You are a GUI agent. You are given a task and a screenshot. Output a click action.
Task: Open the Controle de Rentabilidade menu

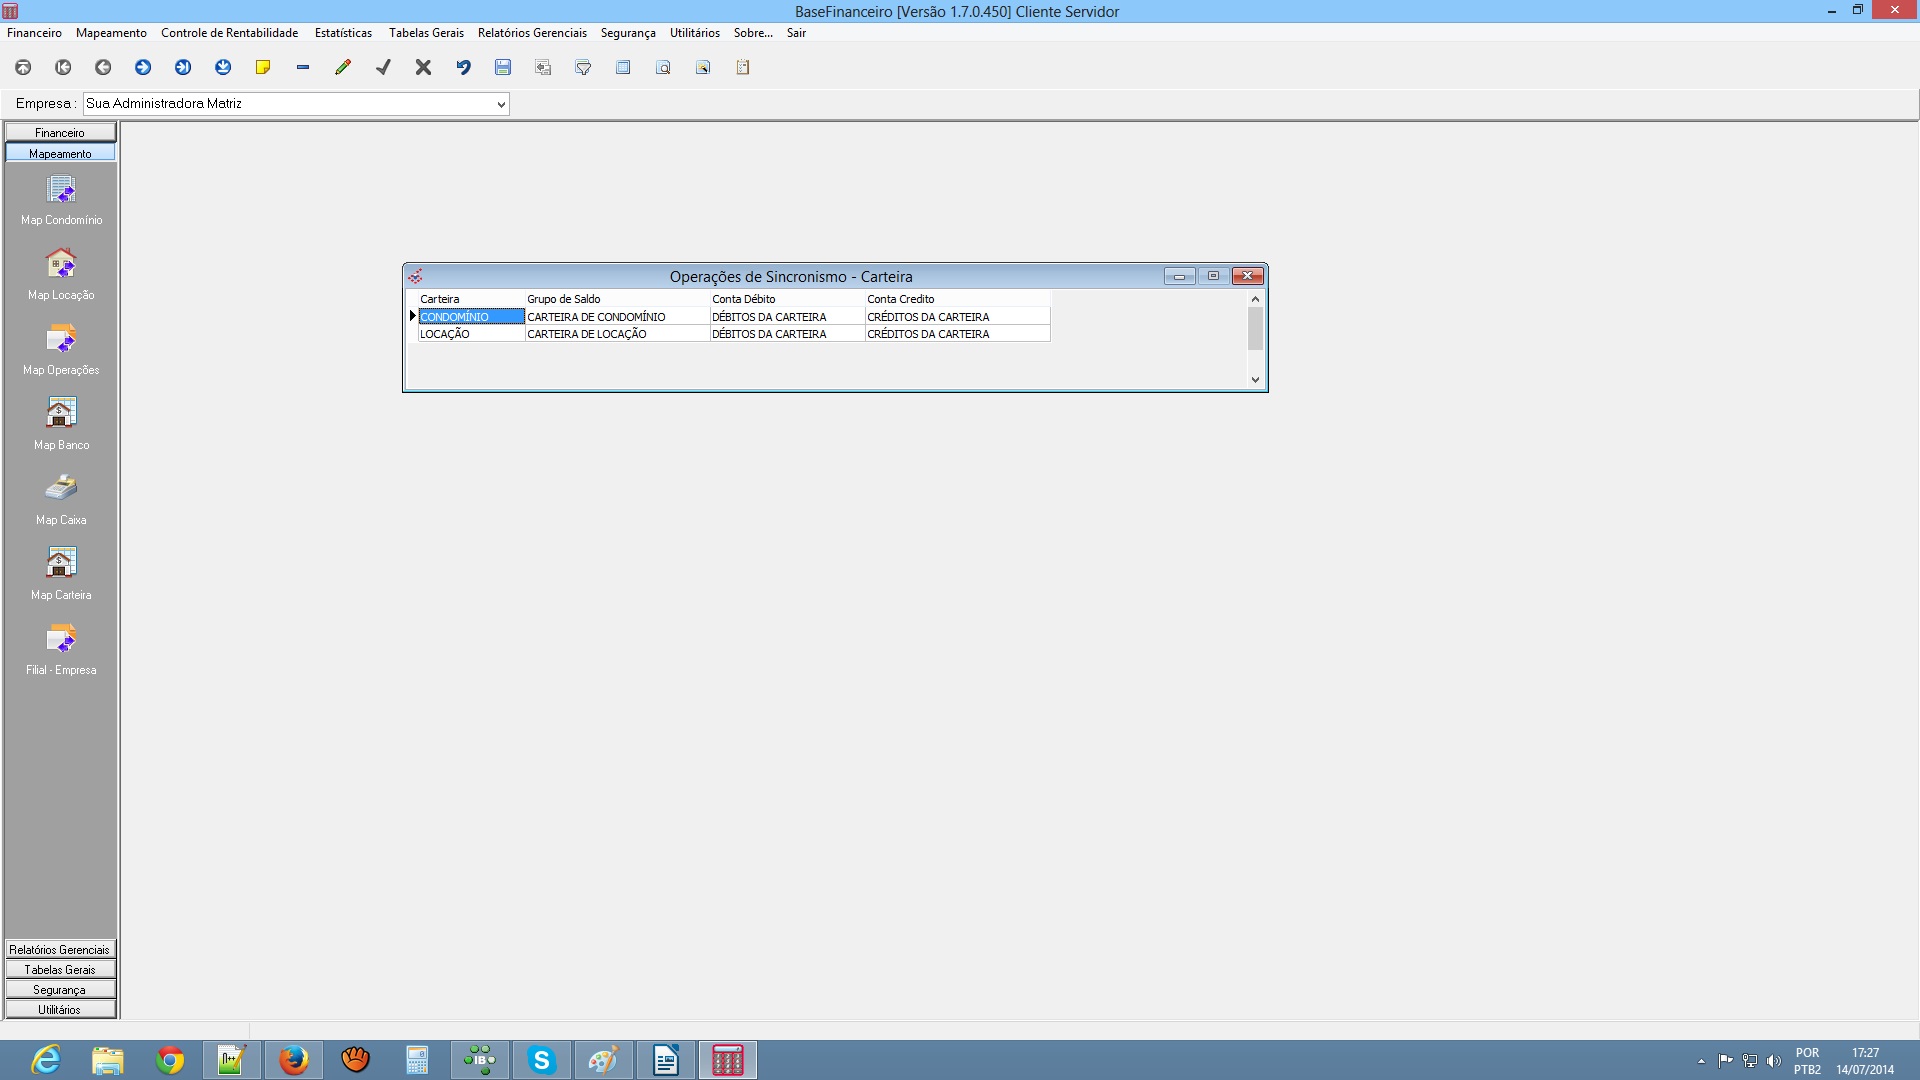pos(229,33)
